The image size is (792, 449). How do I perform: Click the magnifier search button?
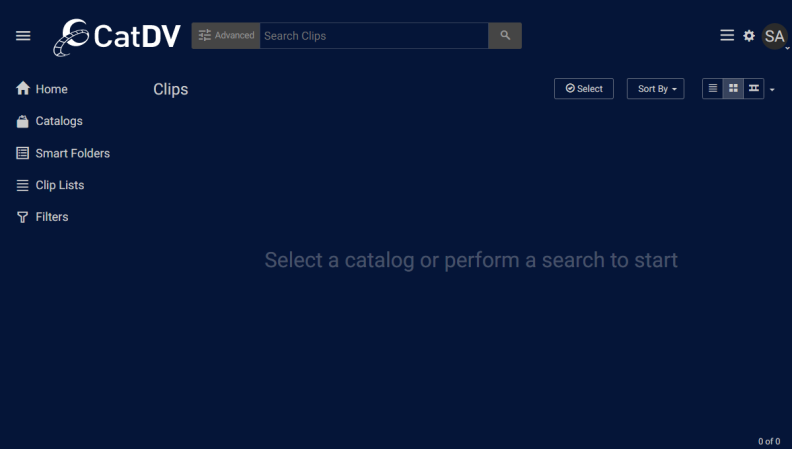click(505, 35)
